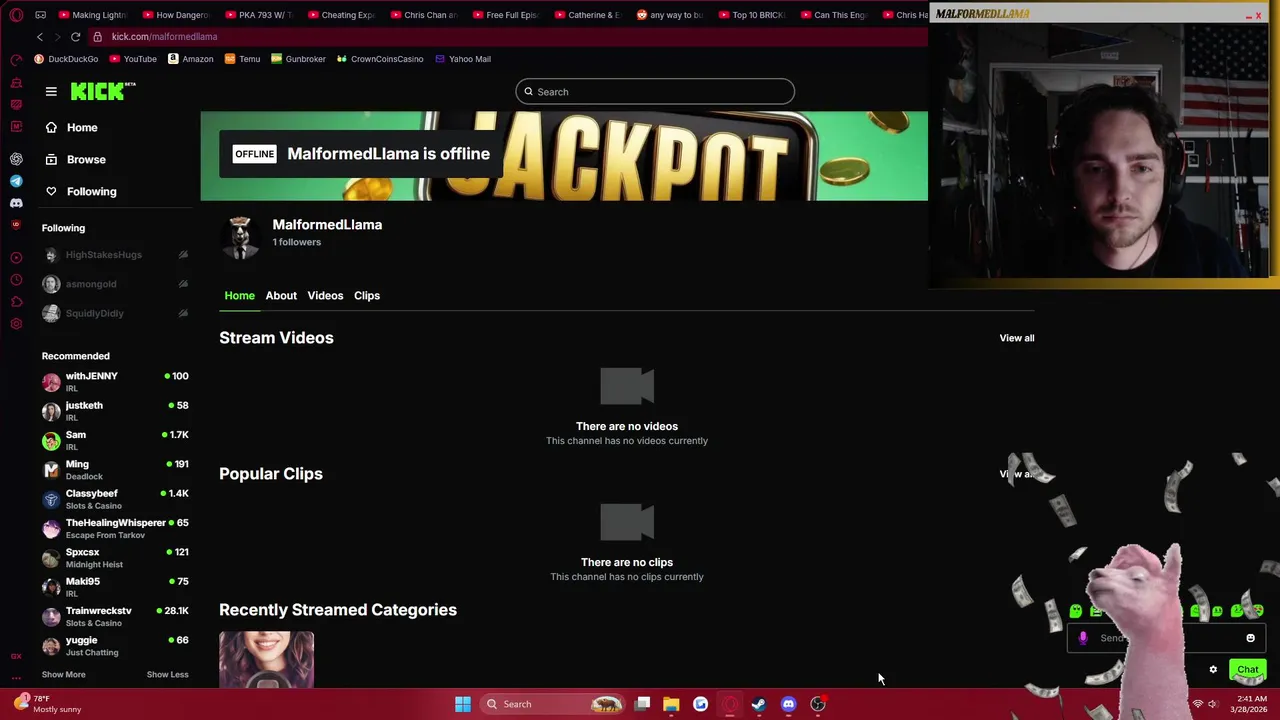Open Opera sidebar settings gear icon
The image size is (1280, 720).
pyautogui.click(x=16, y=323)
